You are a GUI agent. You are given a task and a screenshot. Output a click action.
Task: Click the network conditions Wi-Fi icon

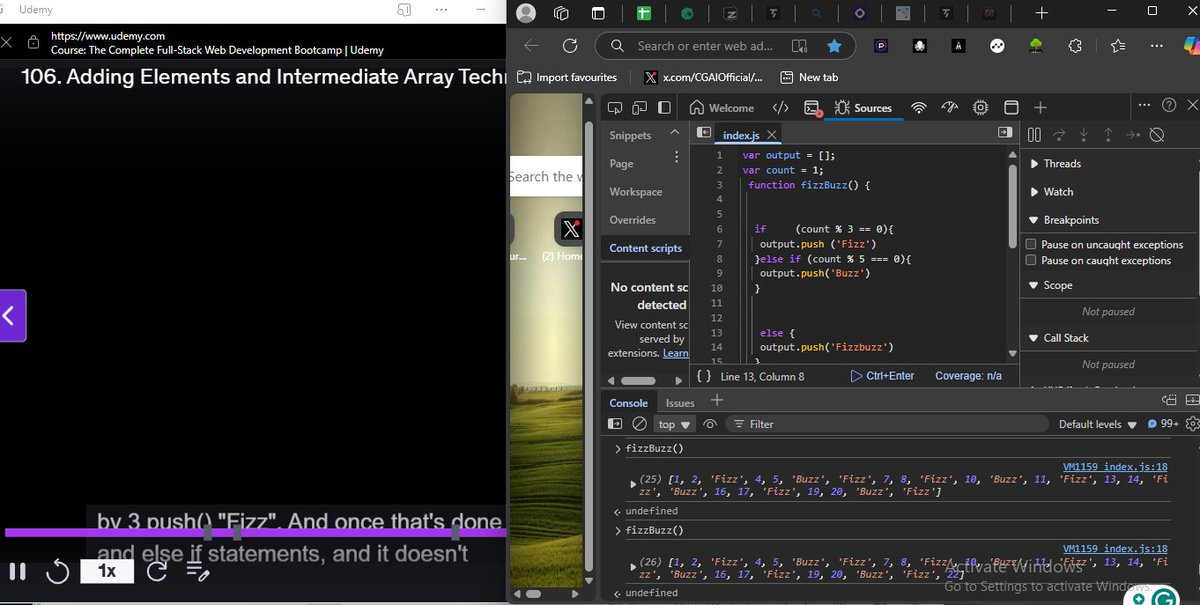coord(918,107)
